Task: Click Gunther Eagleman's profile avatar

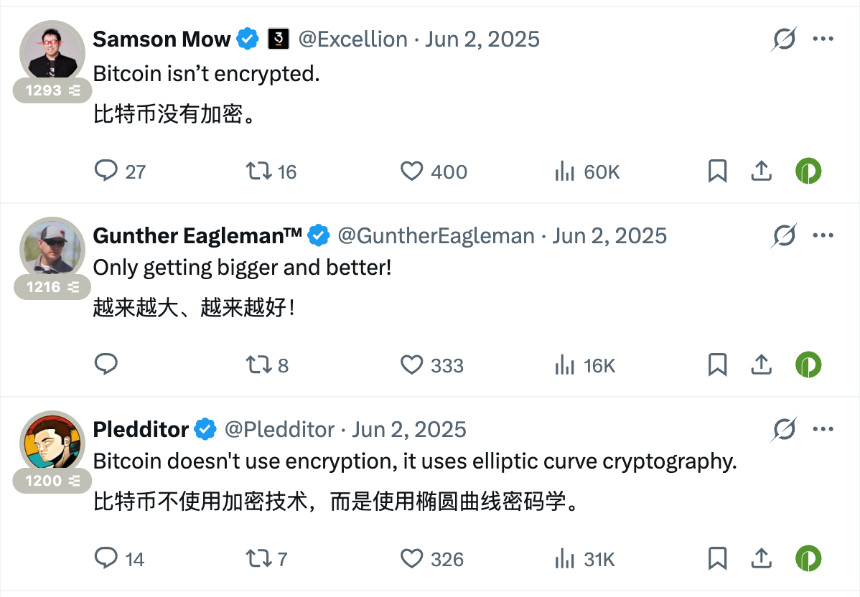Action: [x=52, y=248]
